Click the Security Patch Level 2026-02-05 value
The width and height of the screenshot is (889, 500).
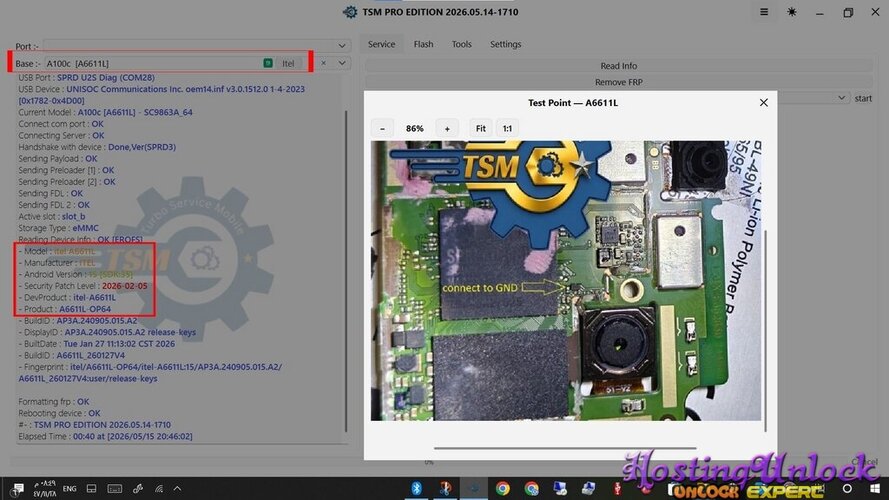(124, 286)
